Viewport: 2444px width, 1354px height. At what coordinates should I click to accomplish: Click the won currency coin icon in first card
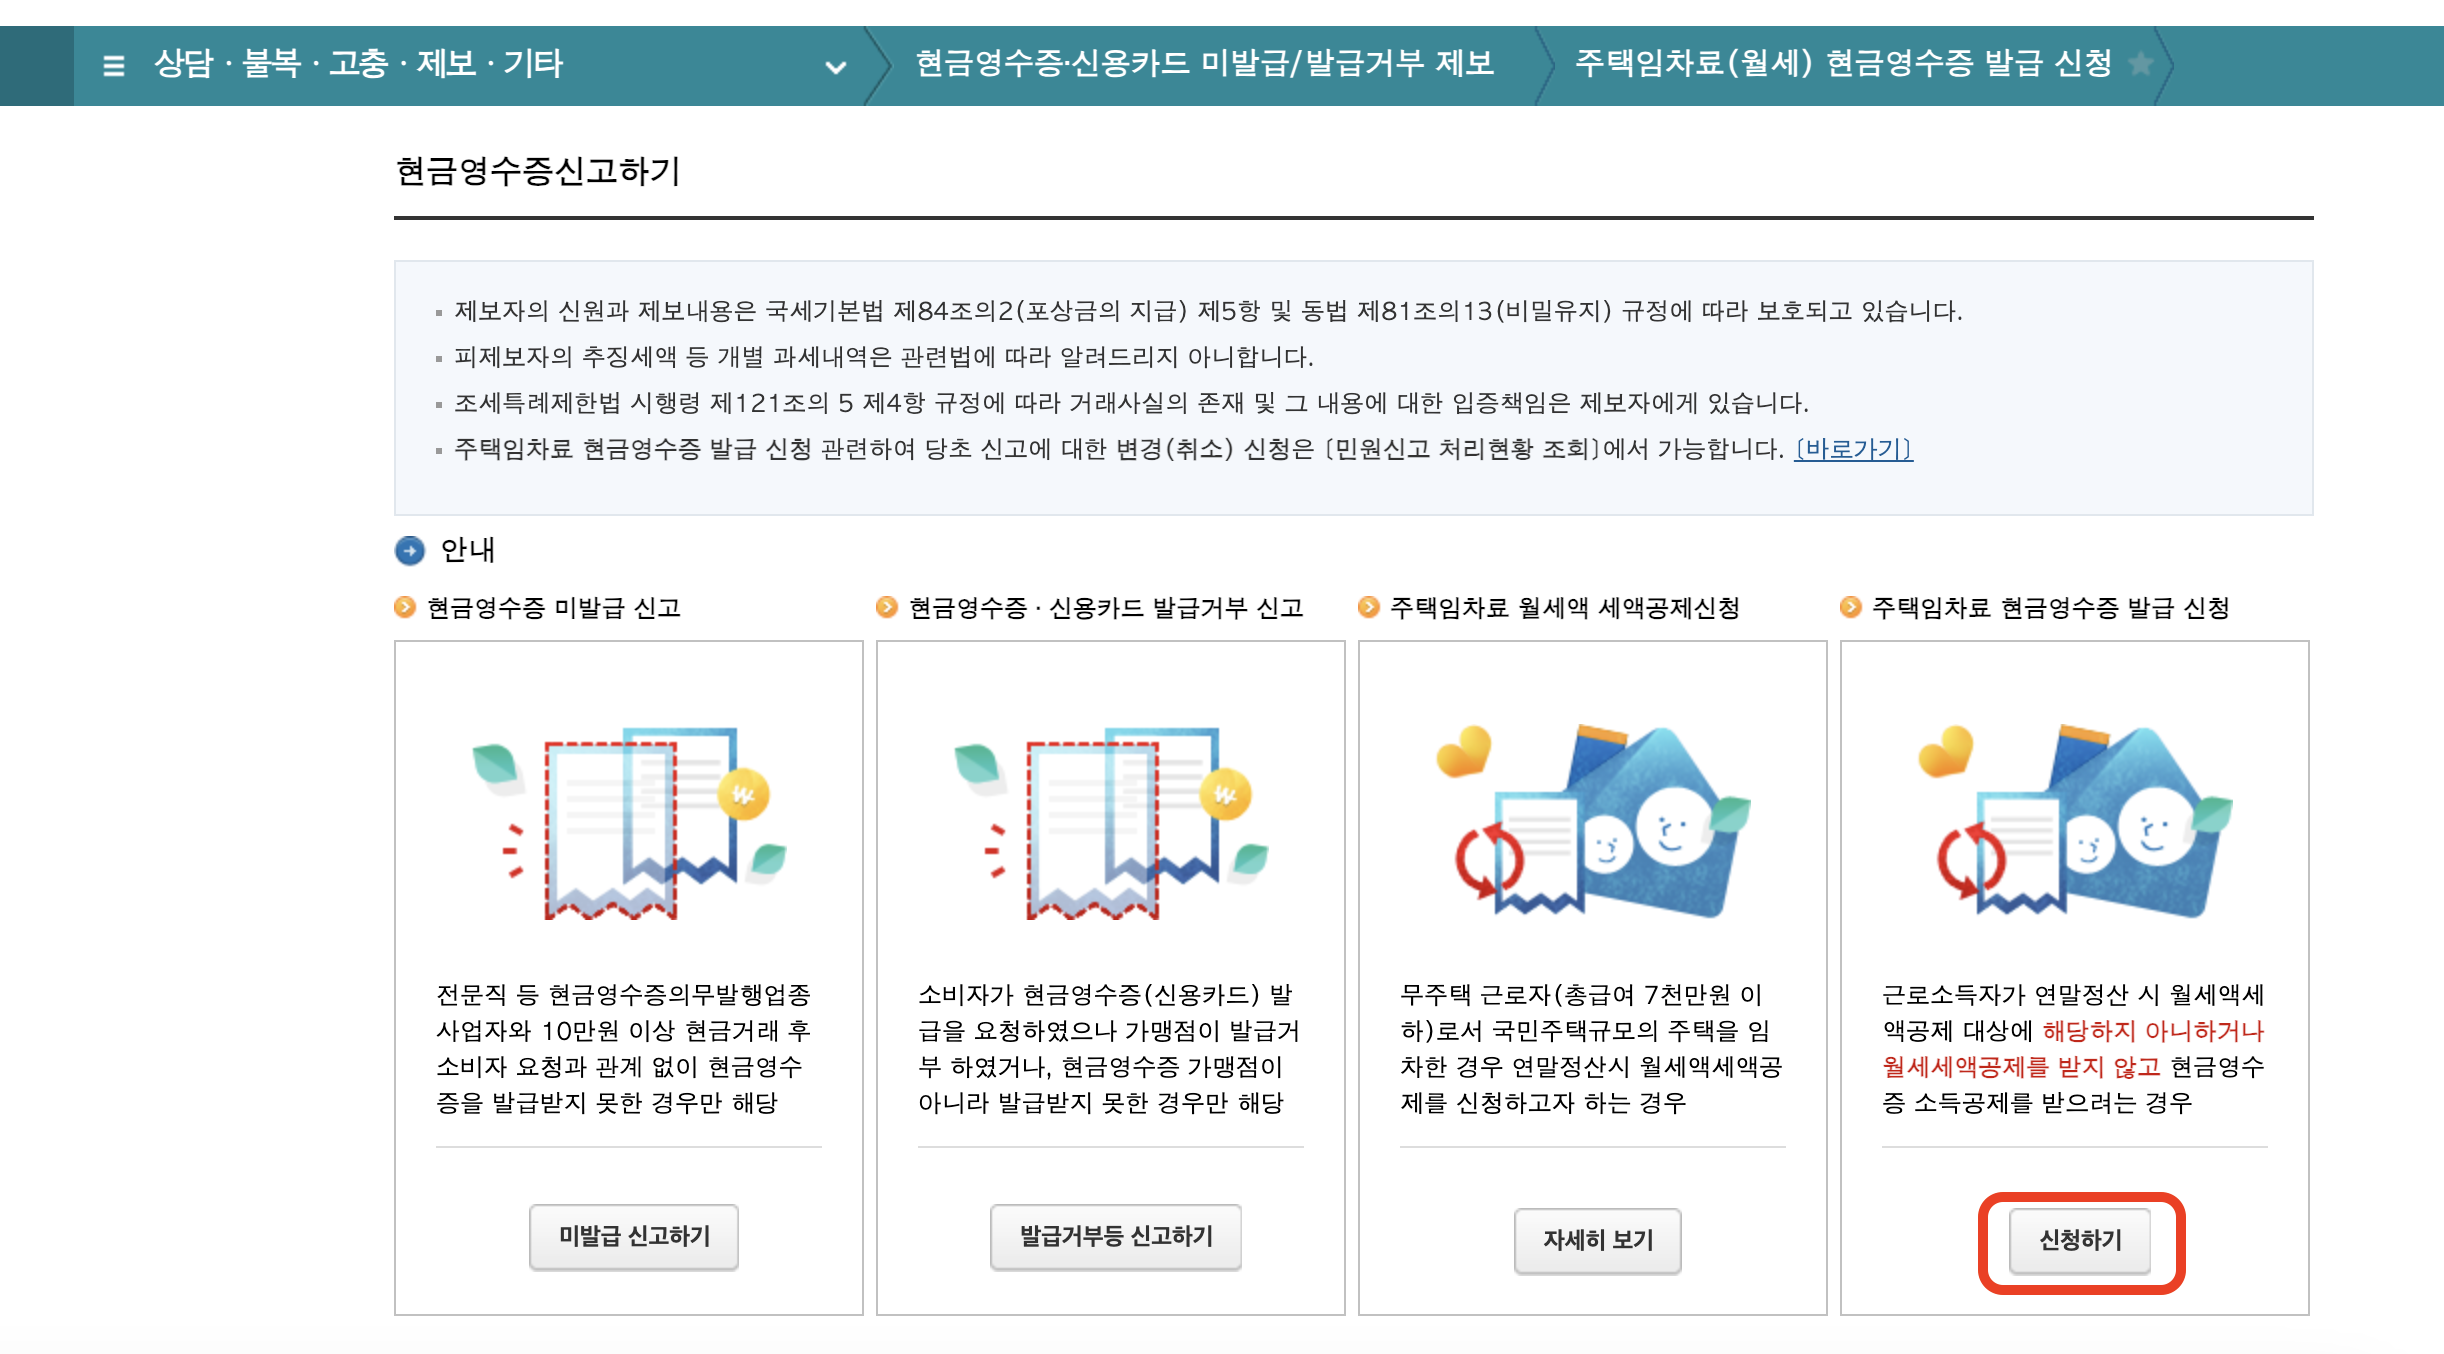tap(742, 795)
